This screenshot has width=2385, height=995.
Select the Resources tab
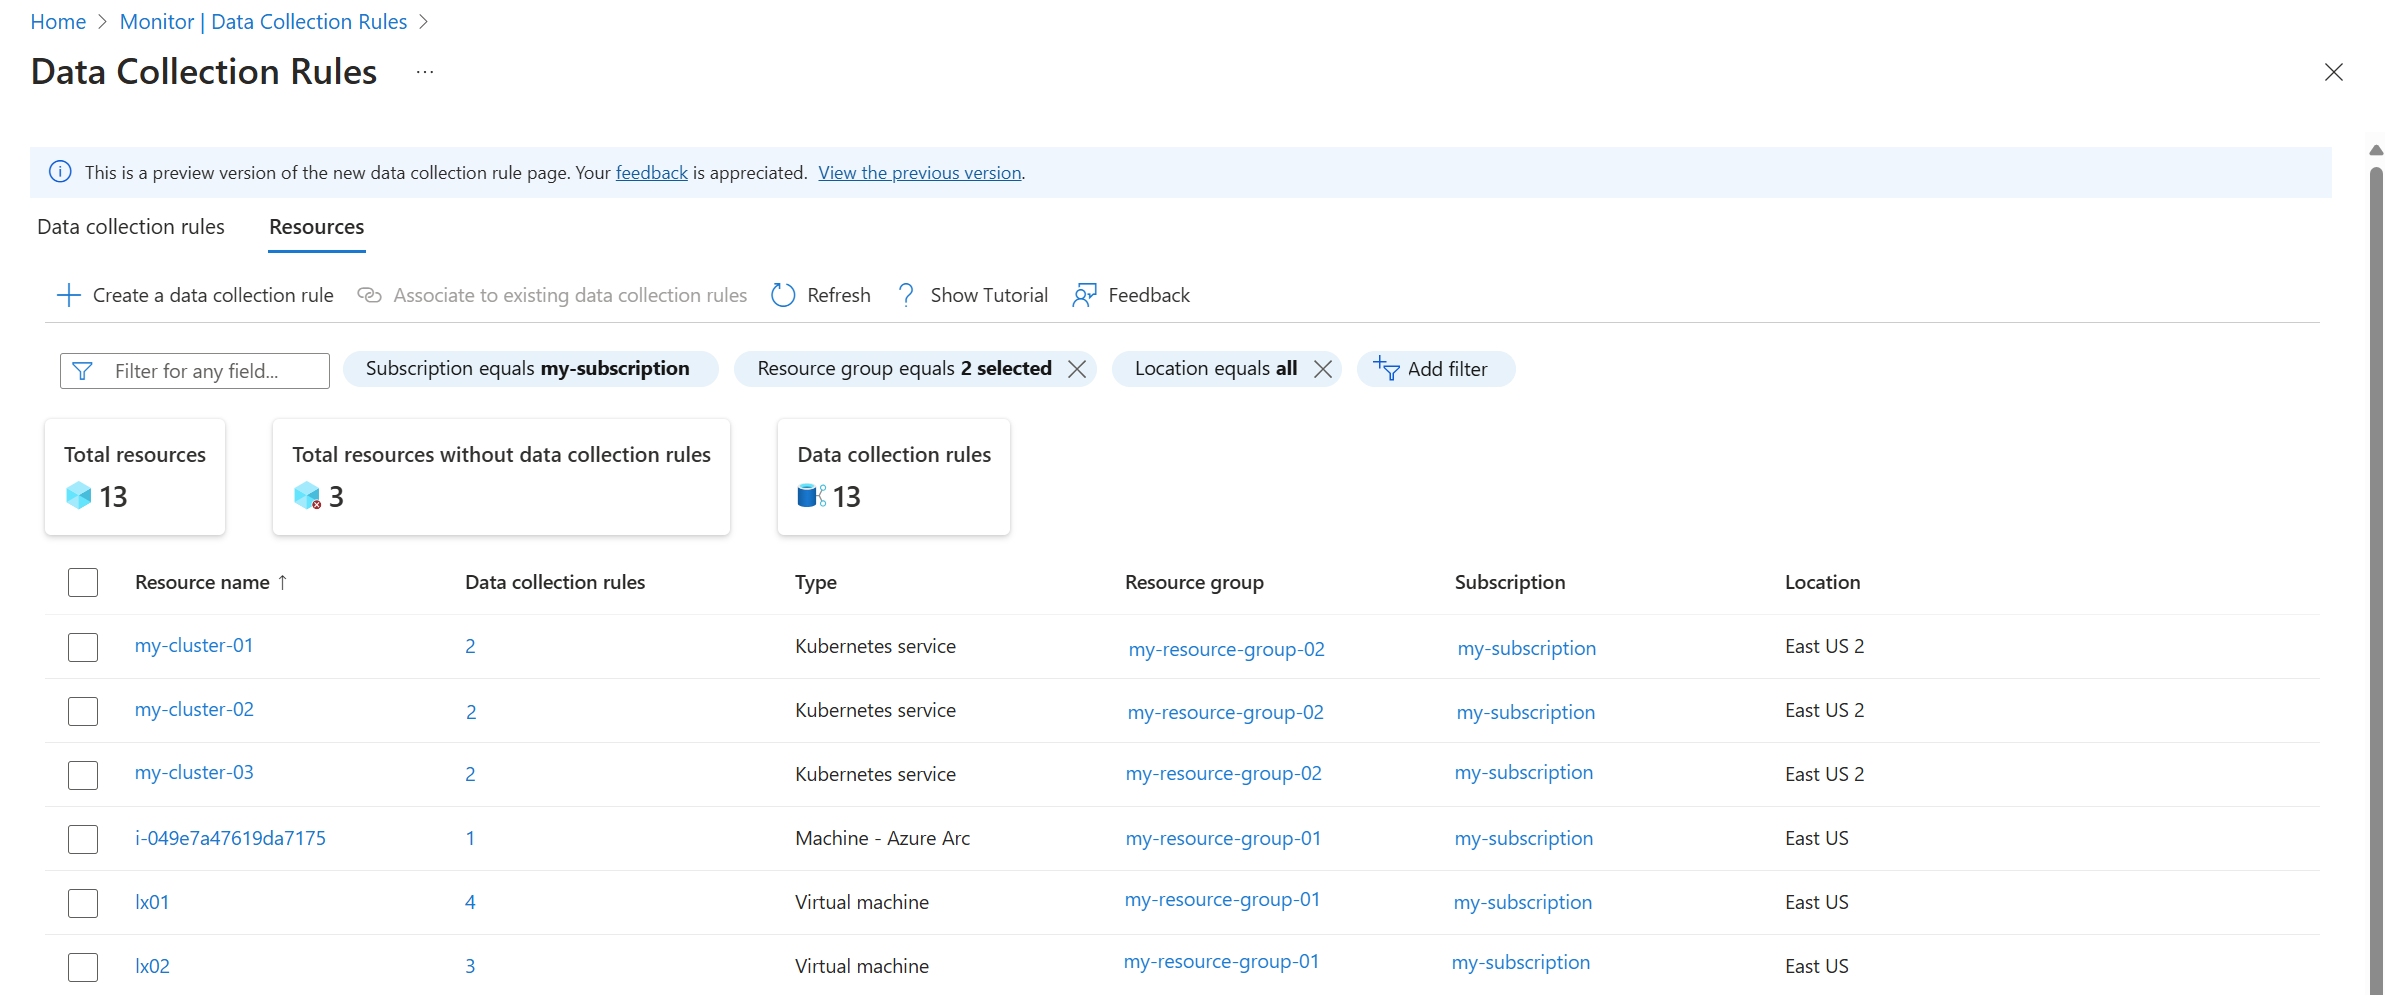316,227
